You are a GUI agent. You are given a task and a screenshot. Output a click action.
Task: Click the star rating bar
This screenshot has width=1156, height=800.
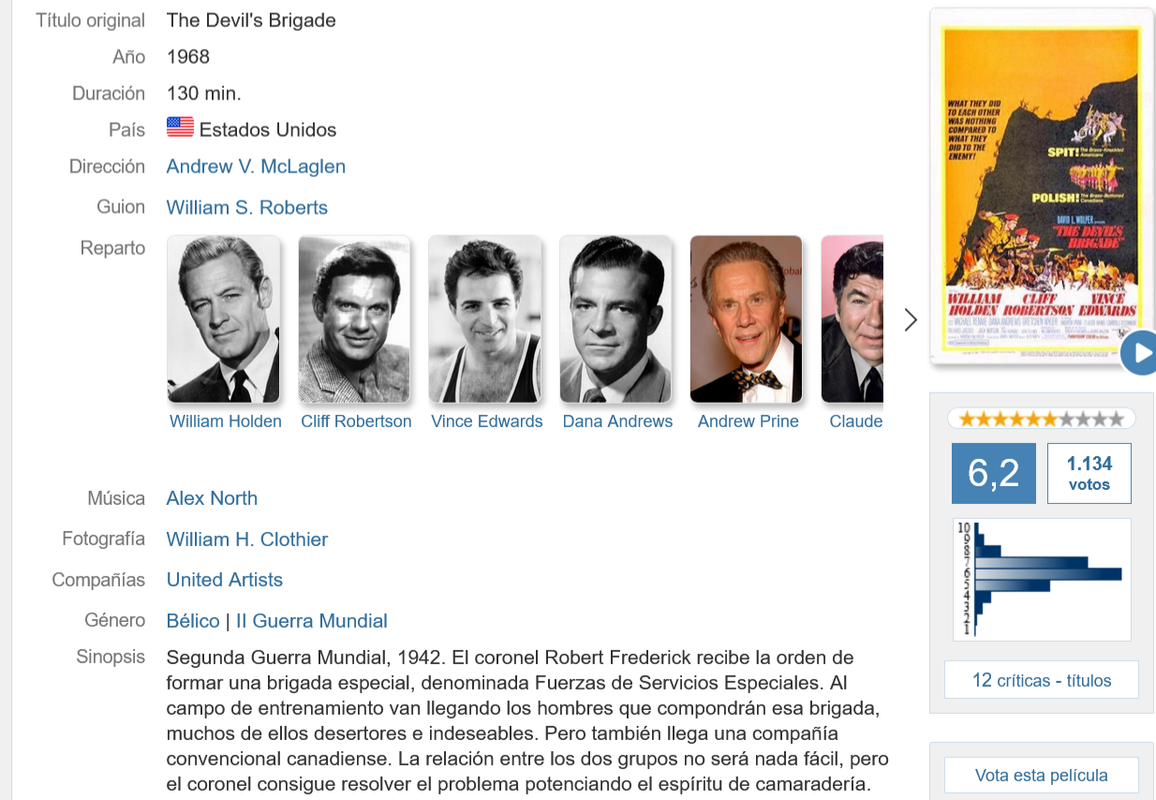click(1041, 419)
